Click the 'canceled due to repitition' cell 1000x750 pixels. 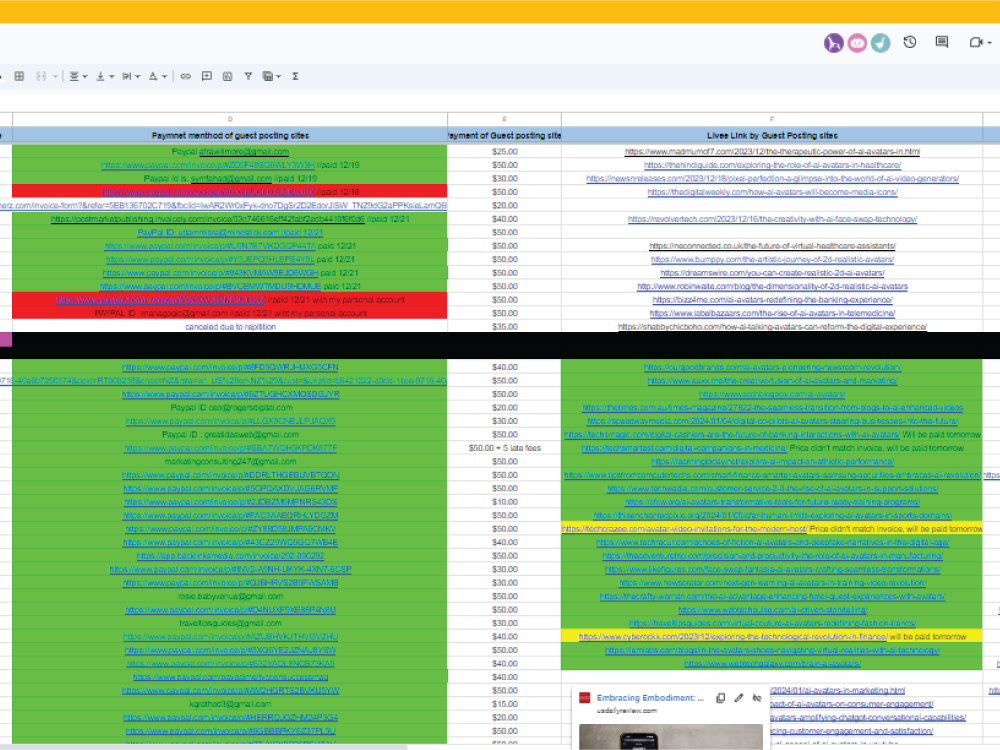click(x=230, y=327)
